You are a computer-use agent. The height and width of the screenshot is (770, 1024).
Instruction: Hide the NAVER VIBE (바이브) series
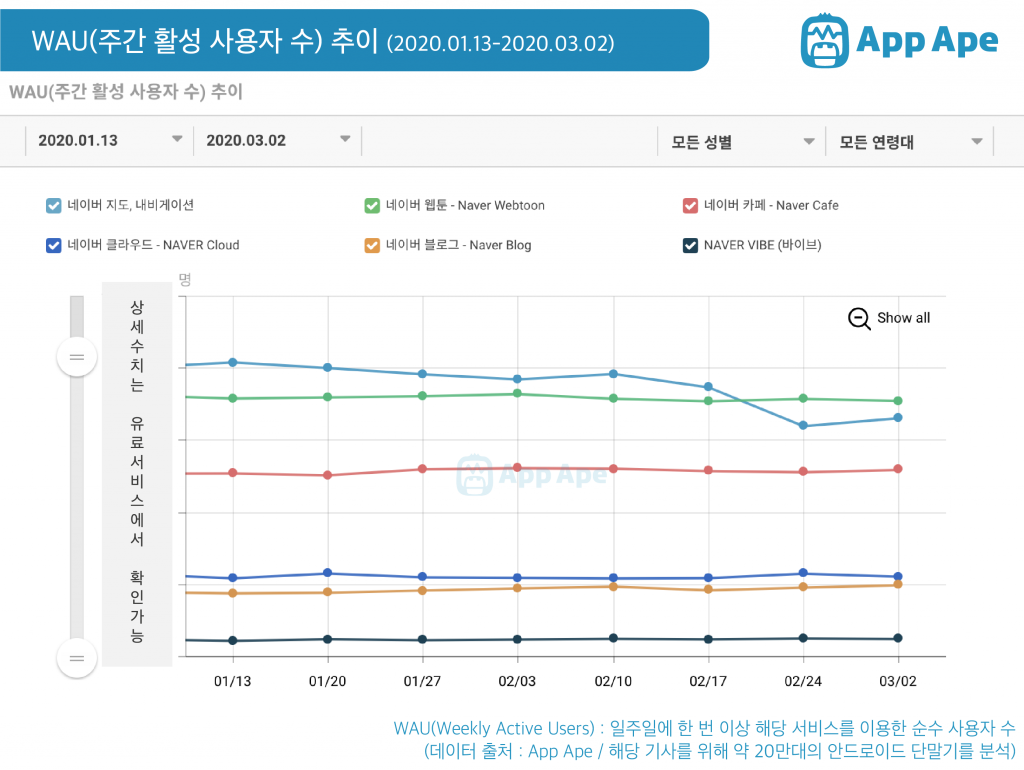click(690, 245)
